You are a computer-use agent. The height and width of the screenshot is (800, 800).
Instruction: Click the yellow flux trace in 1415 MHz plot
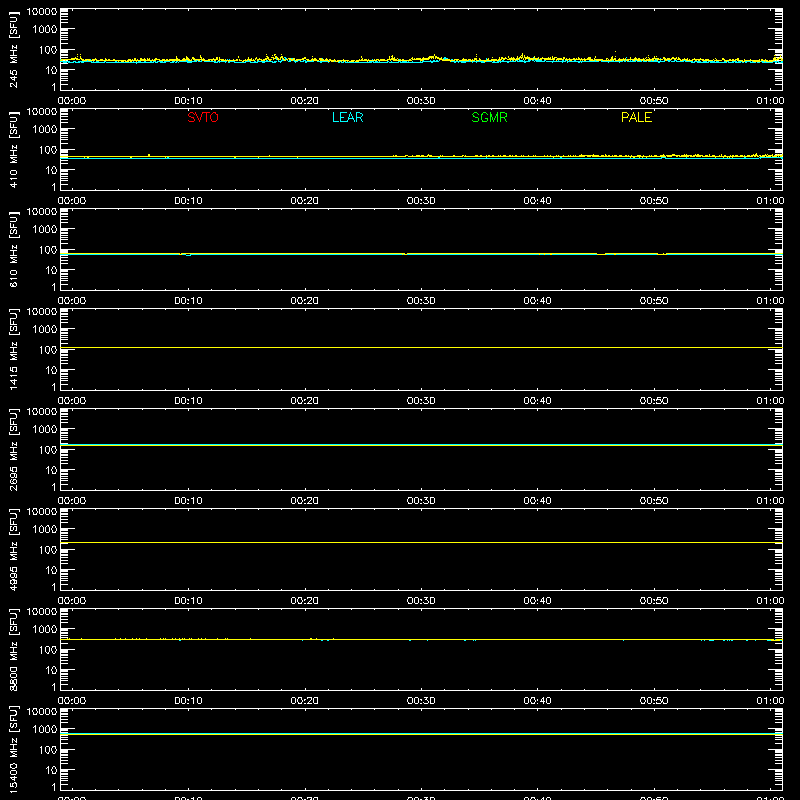pos(421,347)
